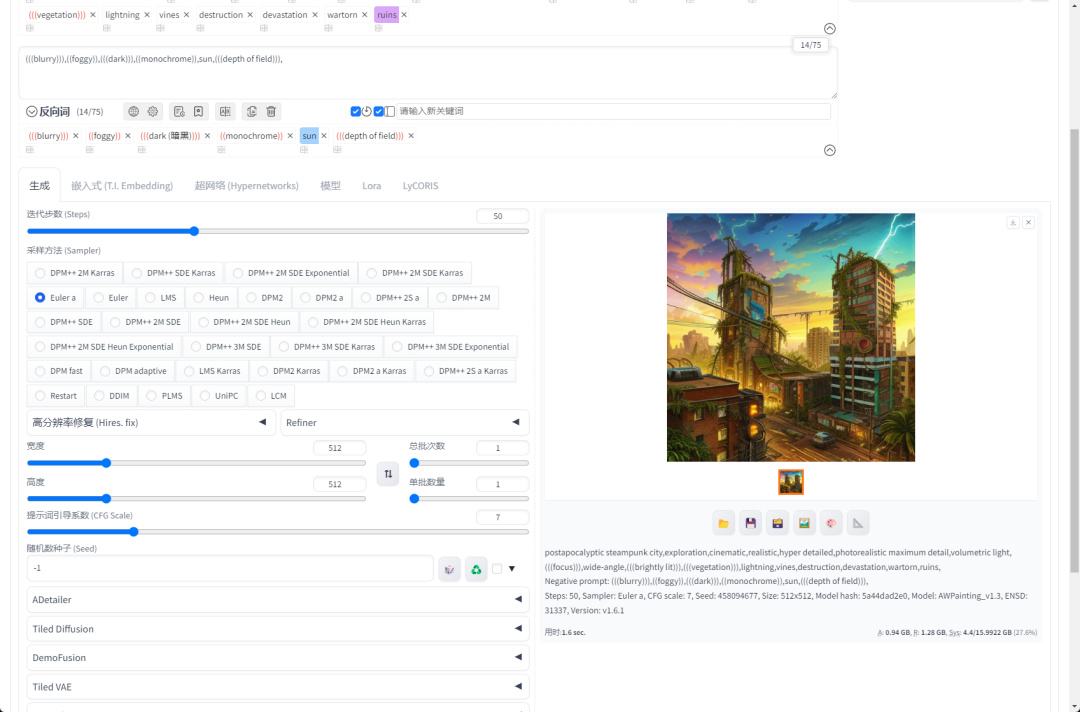
Task: Open the LyCORIS tab
Action: click(420, 185)
